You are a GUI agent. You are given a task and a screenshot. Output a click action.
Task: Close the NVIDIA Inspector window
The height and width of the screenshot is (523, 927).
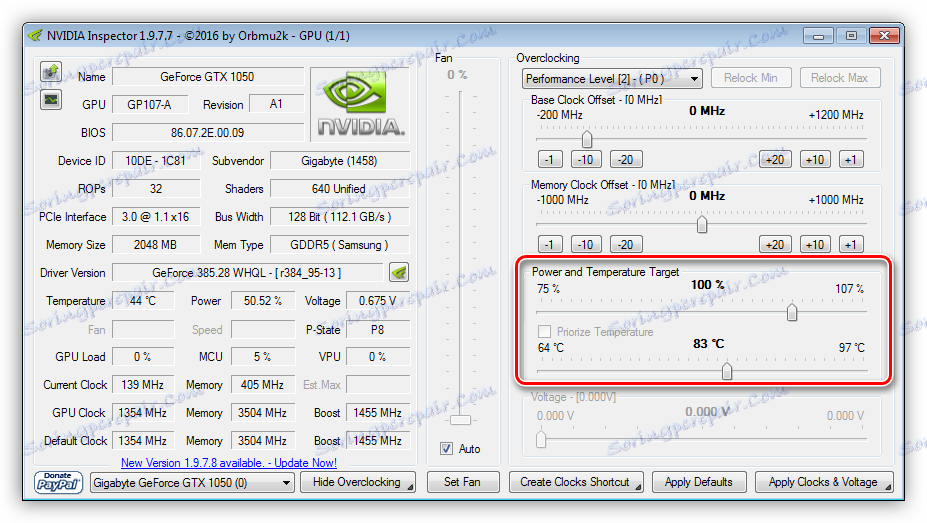884,36
